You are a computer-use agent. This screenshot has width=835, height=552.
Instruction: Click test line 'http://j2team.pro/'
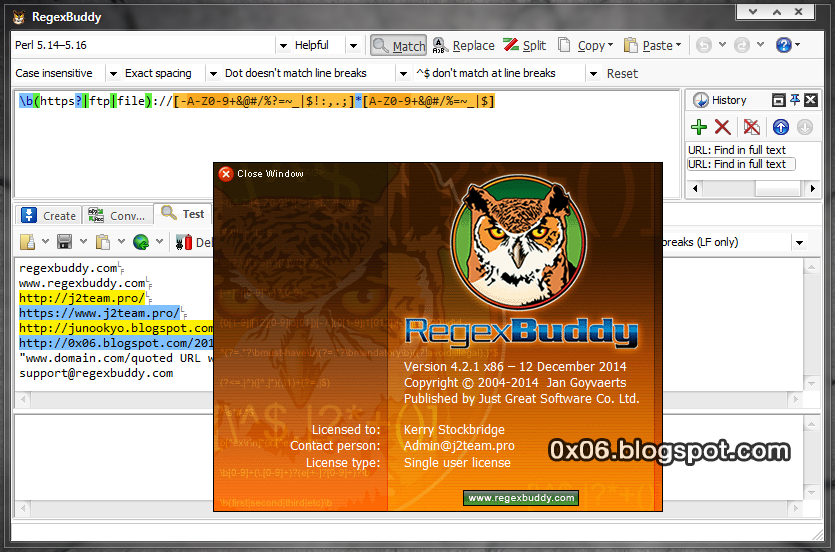point(81,298)
